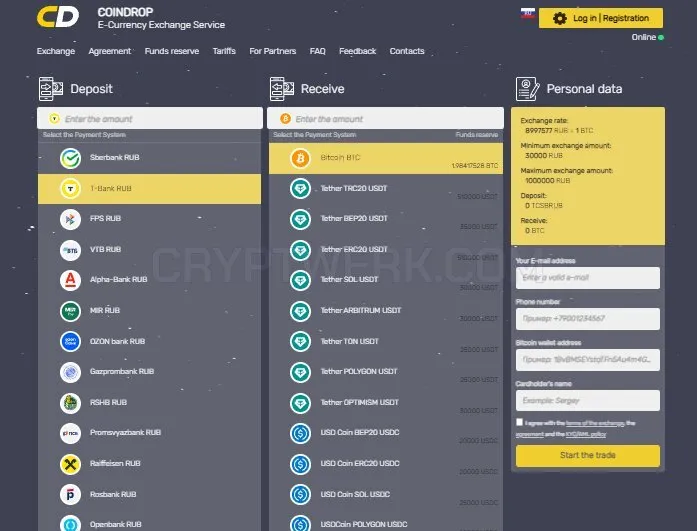The width and height of the screenshot is (697, 531).
Task: Click the E-mail address field
Action: pyautogui.click(x=588, y=278)
